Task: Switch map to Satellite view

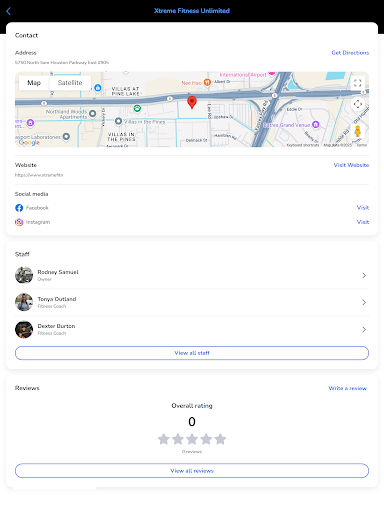Action: 70,83
